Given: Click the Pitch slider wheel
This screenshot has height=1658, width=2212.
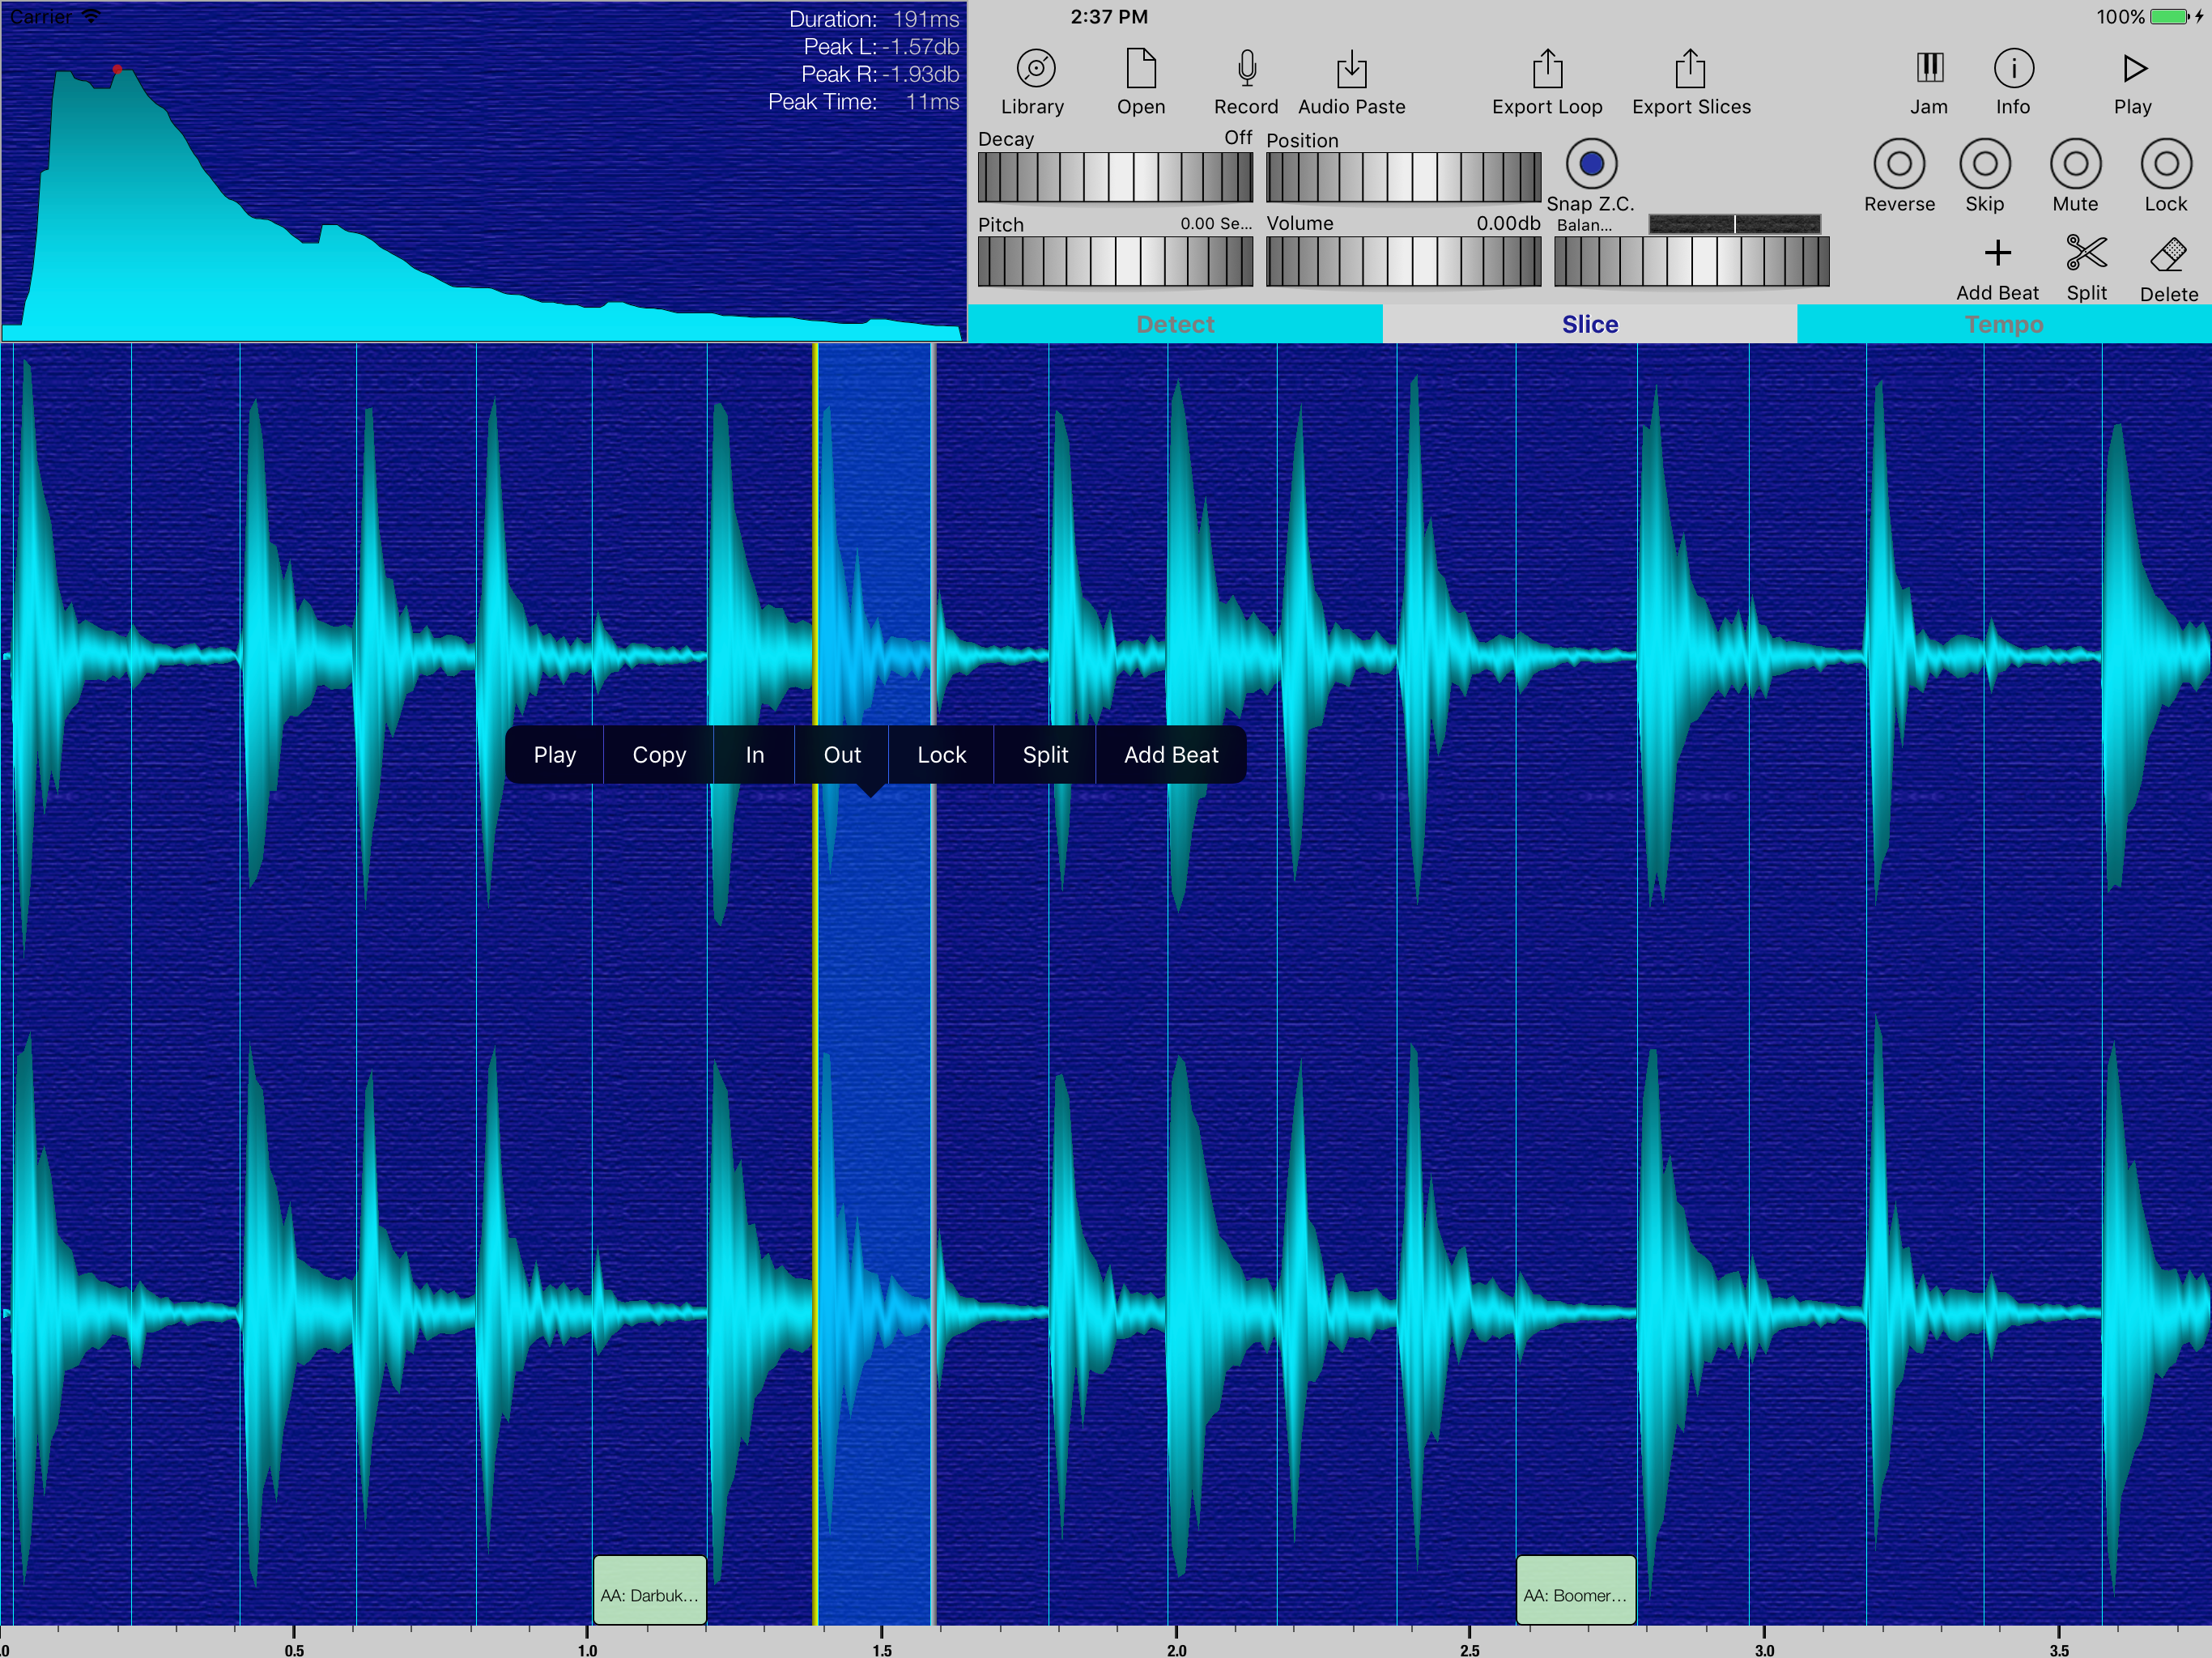Looking at the screenshot, I should (x=1114, y=262).
